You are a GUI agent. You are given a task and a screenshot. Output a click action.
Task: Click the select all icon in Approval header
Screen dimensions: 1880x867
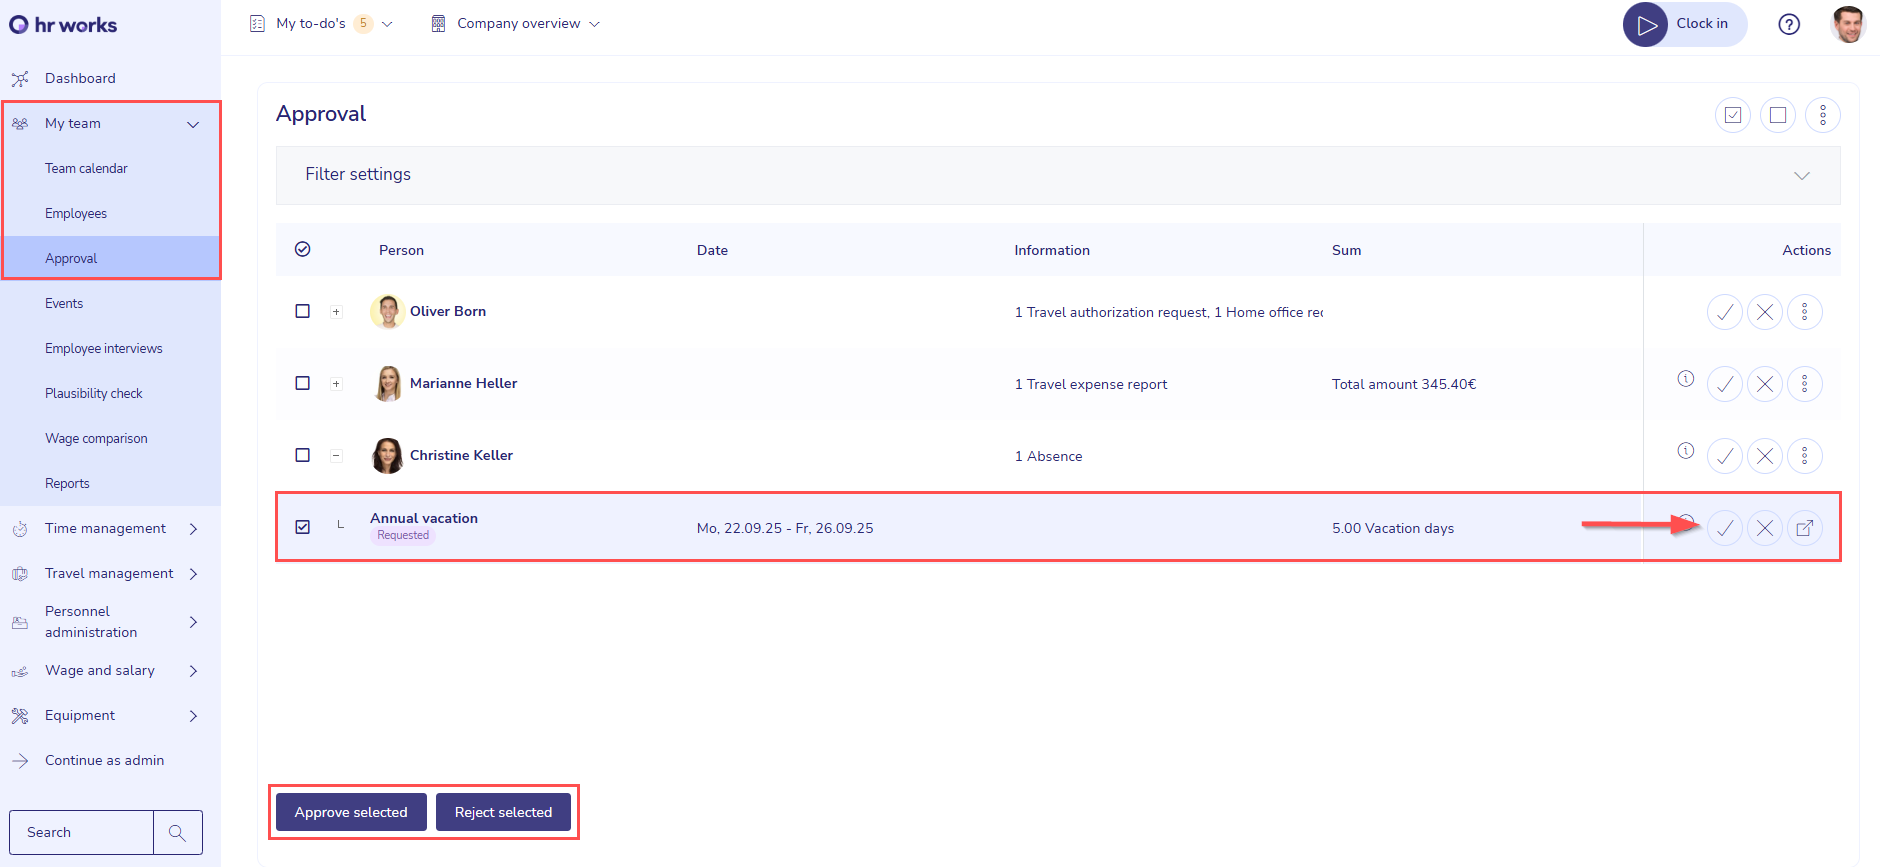1733,115
